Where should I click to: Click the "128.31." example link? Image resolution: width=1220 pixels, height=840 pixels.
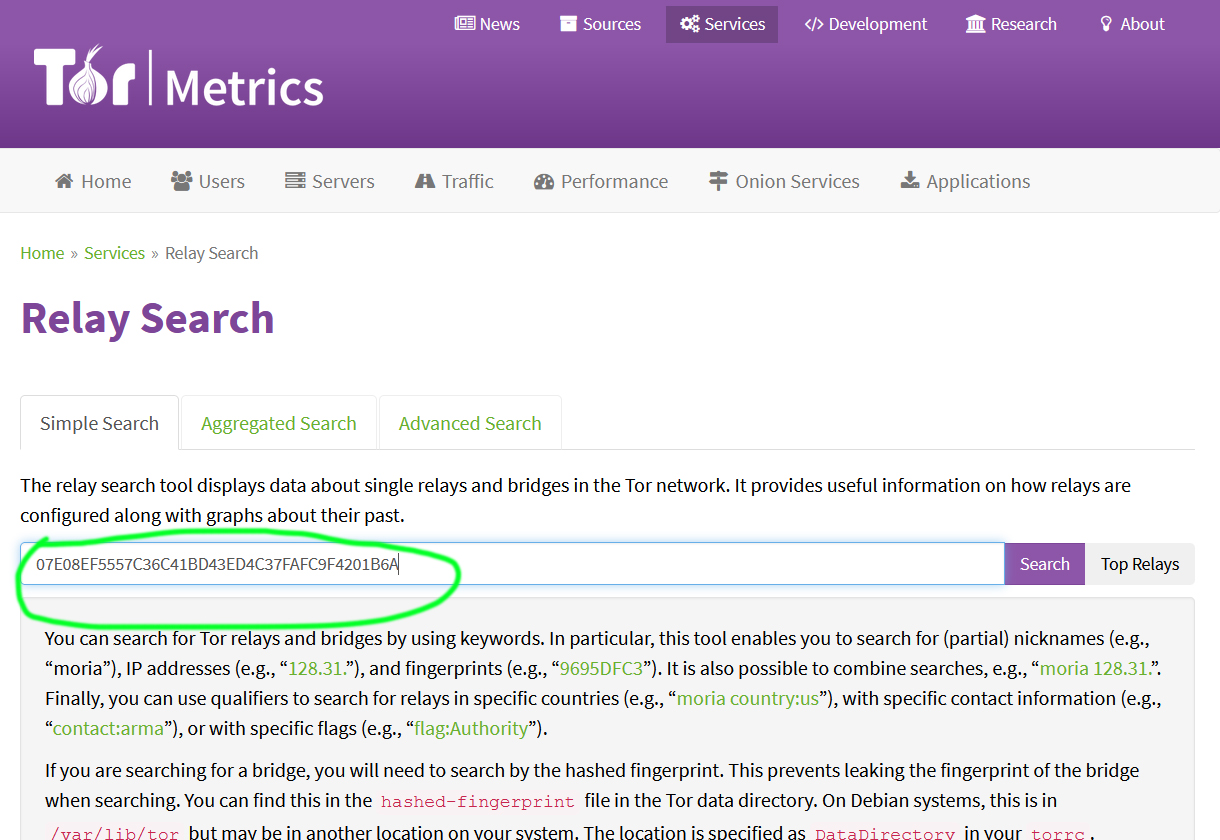point(318,668)
